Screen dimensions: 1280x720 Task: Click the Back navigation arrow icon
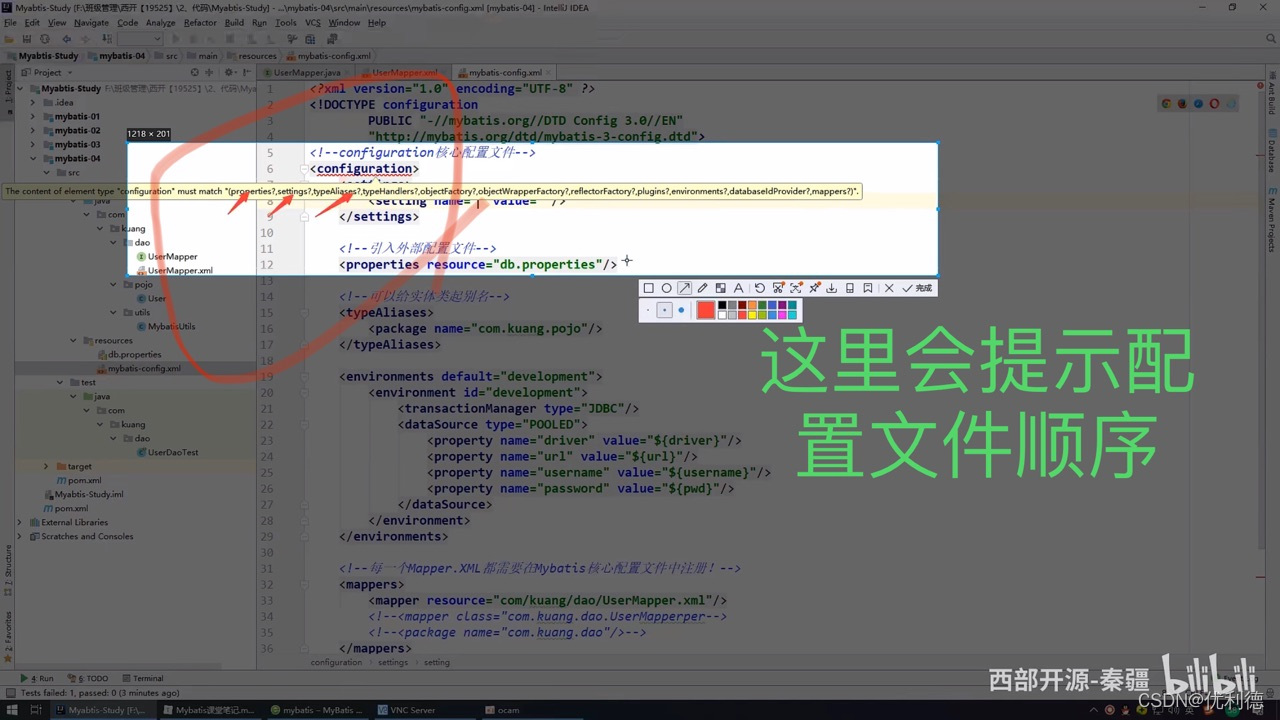pos(67,39)
